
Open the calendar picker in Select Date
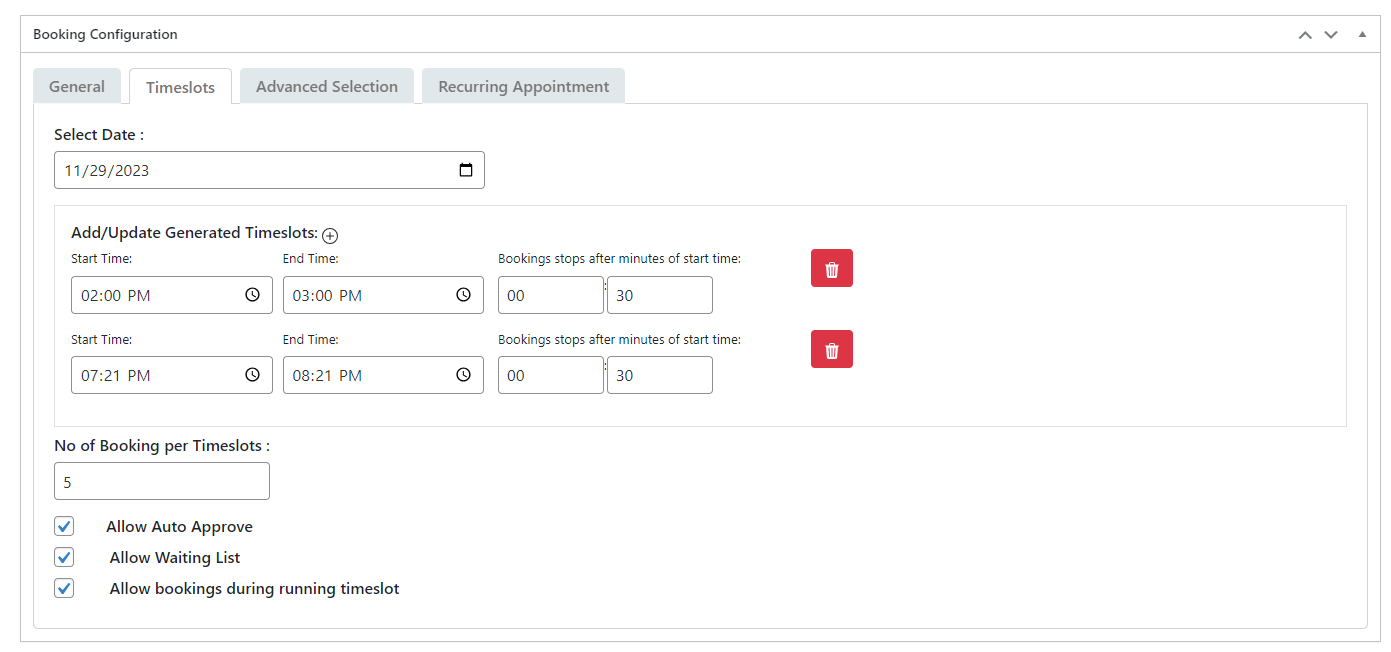[465, 170]
